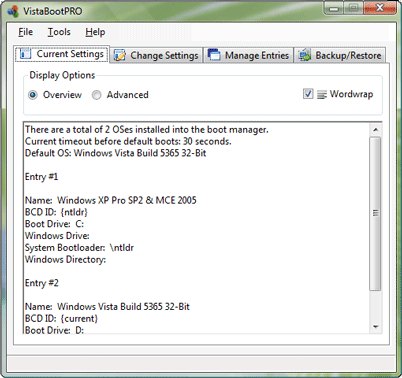Click the 'BCD ID: {current}' line

click(61, 319)
